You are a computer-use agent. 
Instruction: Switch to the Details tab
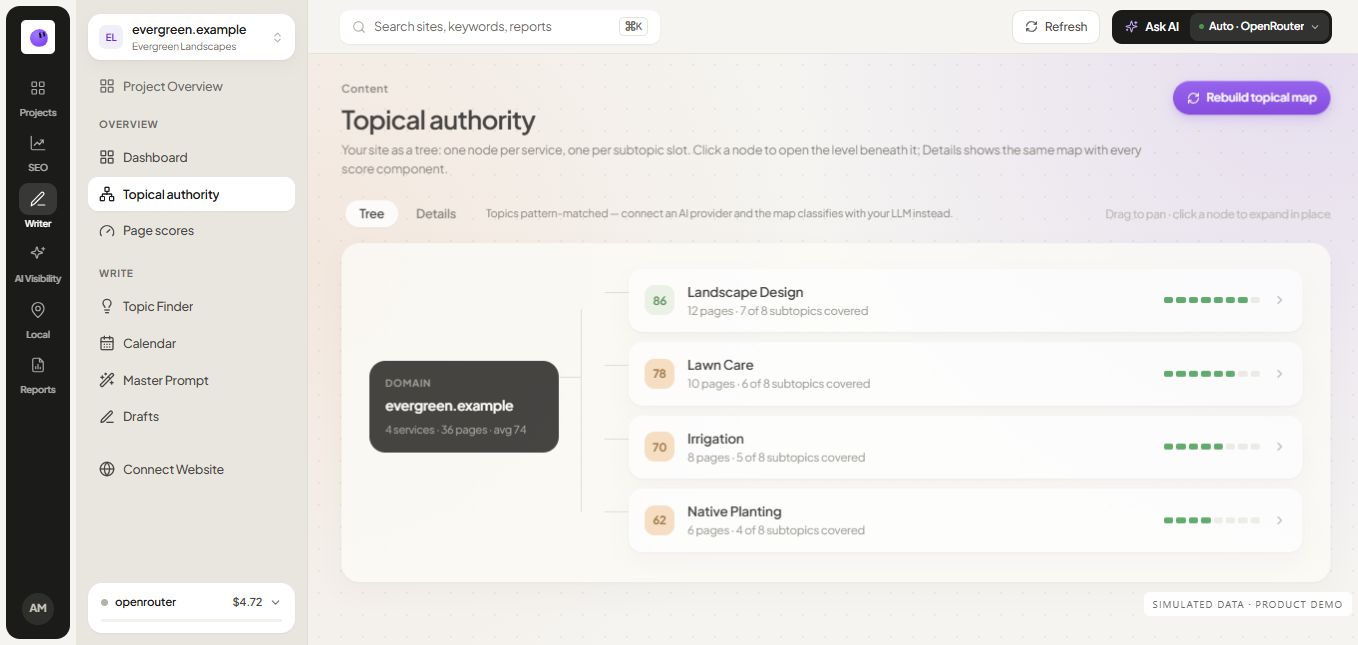pos(436,214)
